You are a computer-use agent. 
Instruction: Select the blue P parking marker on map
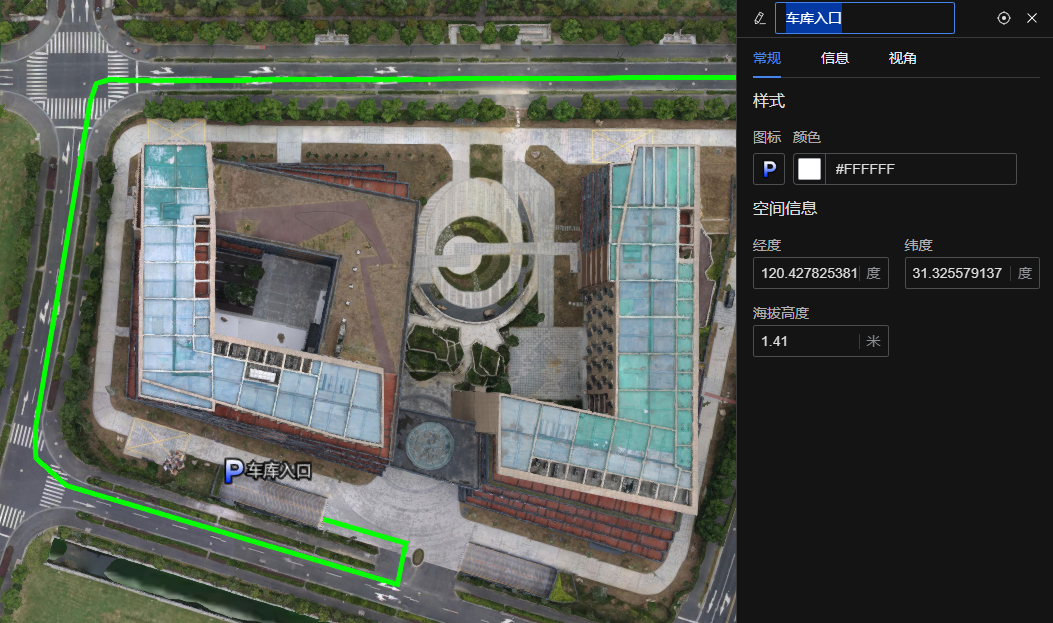(234, 471)
